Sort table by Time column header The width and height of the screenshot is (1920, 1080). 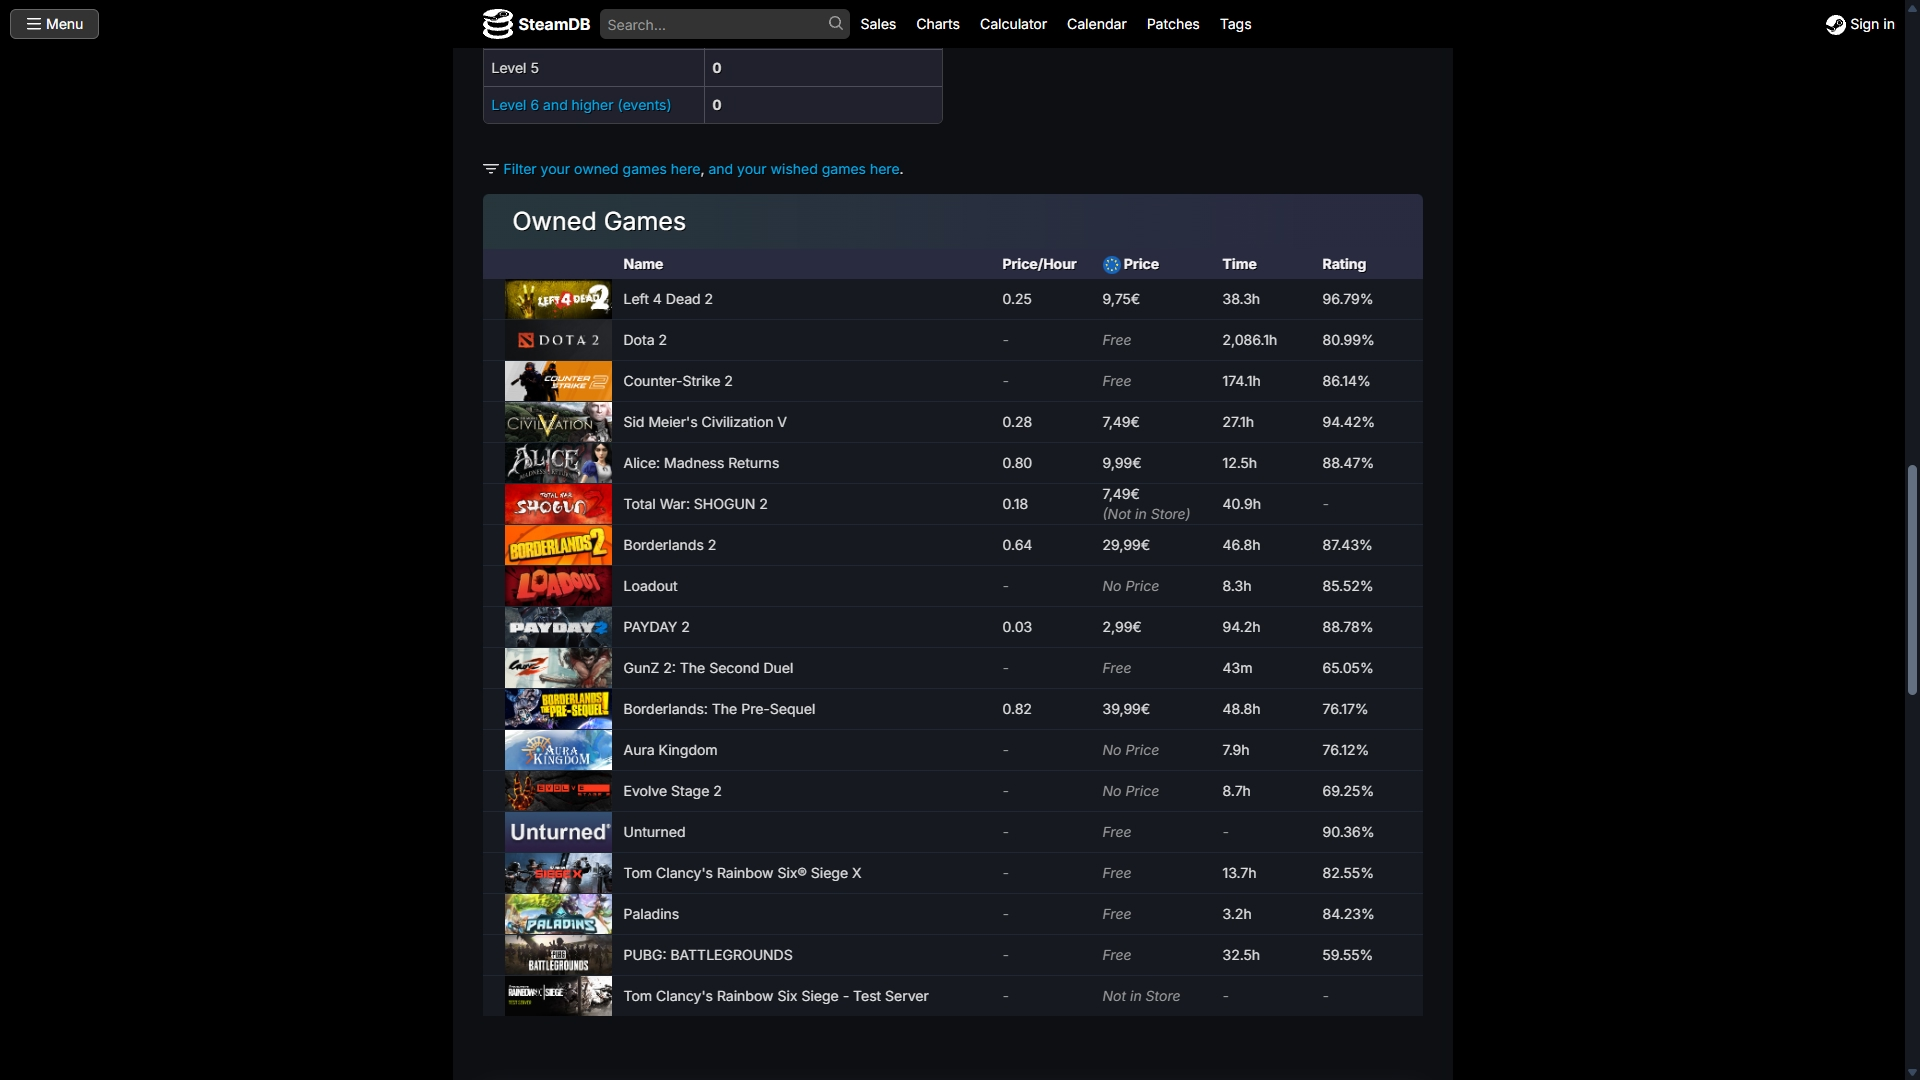tap(1239, 264)
